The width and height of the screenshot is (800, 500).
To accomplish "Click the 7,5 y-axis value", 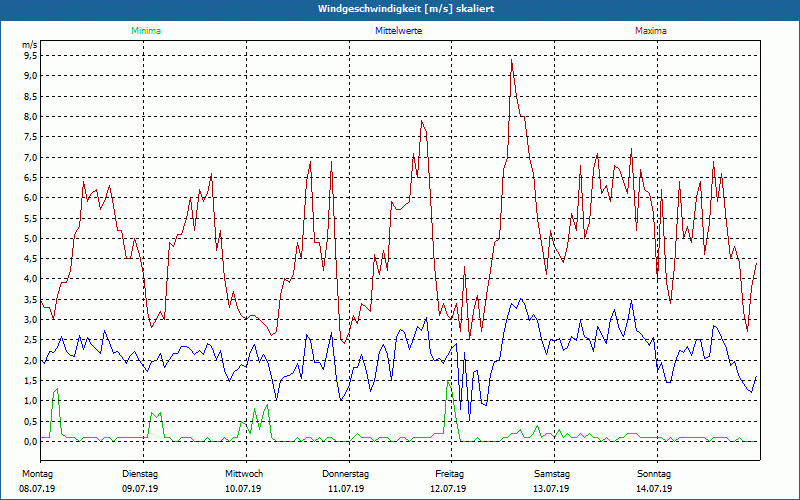I will click(x=30, y=137).
